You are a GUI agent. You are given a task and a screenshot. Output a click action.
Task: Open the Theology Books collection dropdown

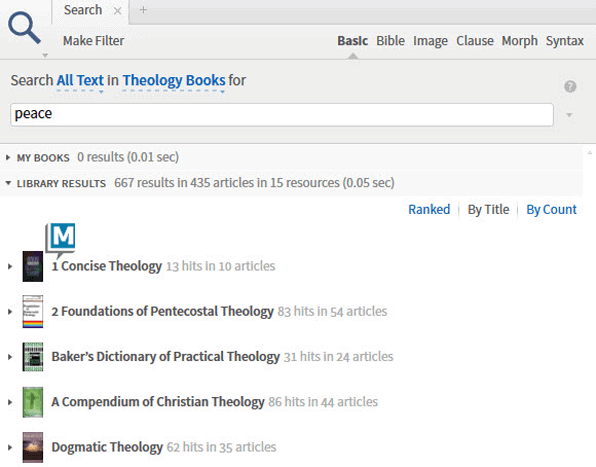point(174,81)
